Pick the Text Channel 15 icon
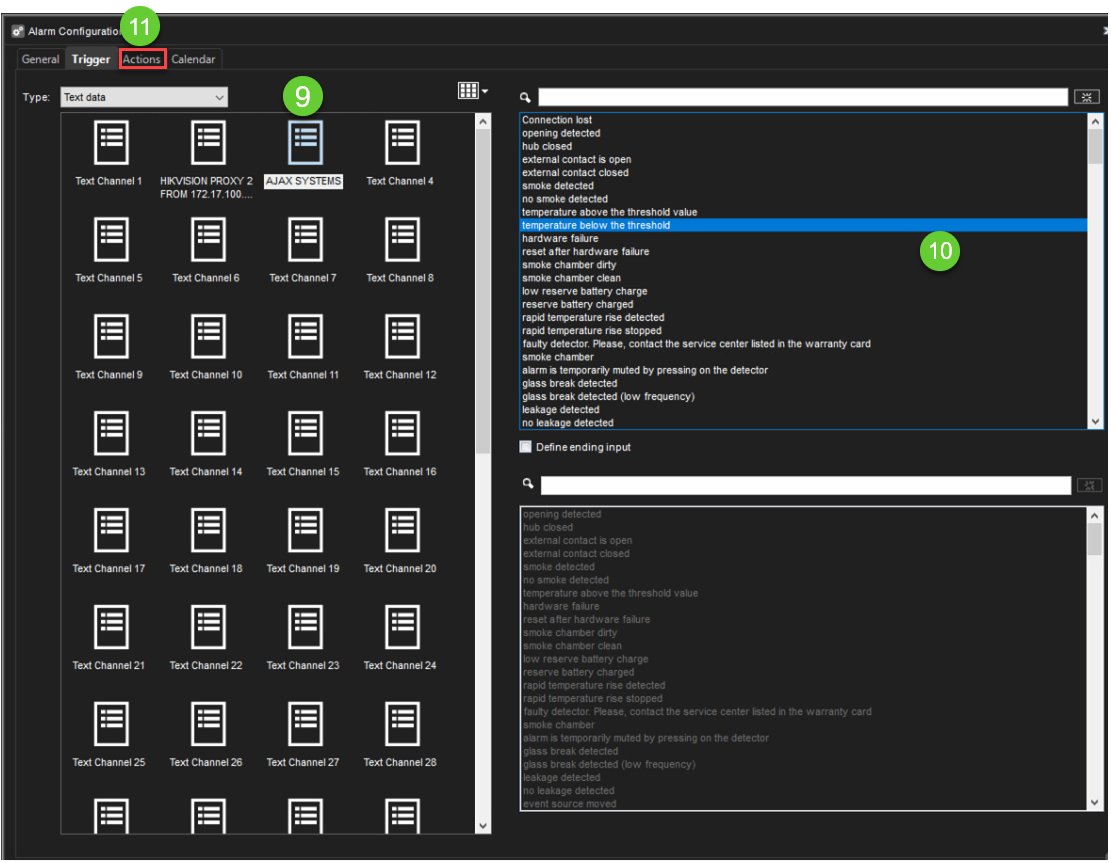 pyautogui.click(x=304, y=434)
